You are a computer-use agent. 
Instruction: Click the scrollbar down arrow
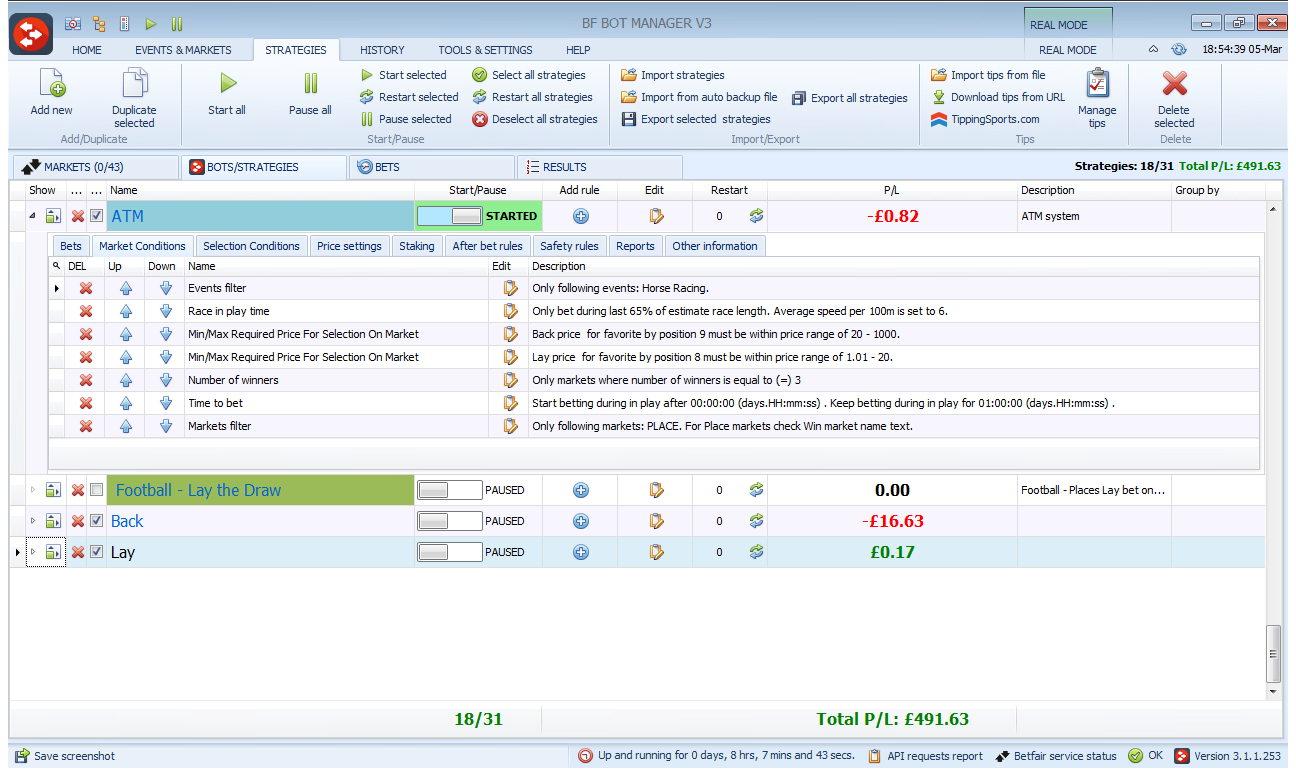tap(1273, 691)
